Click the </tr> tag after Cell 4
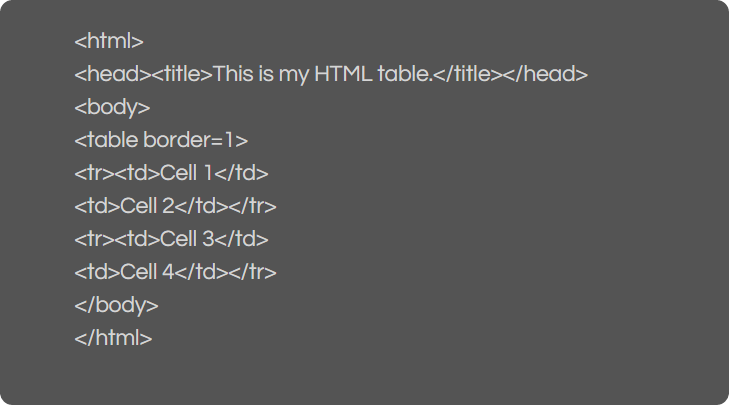Viewport: 729px width, 405px height. (x=252, y=272)
